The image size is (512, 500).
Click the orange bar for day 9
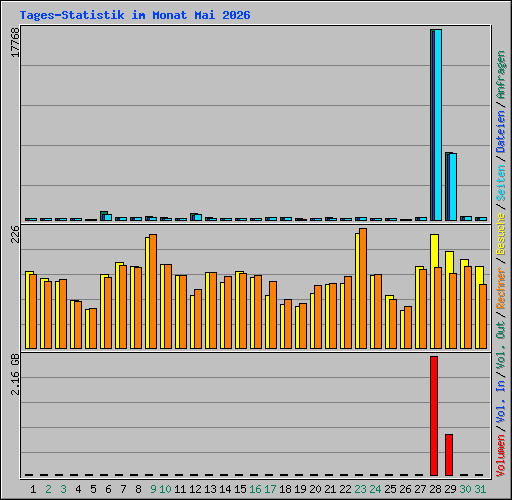click(153, 291)
